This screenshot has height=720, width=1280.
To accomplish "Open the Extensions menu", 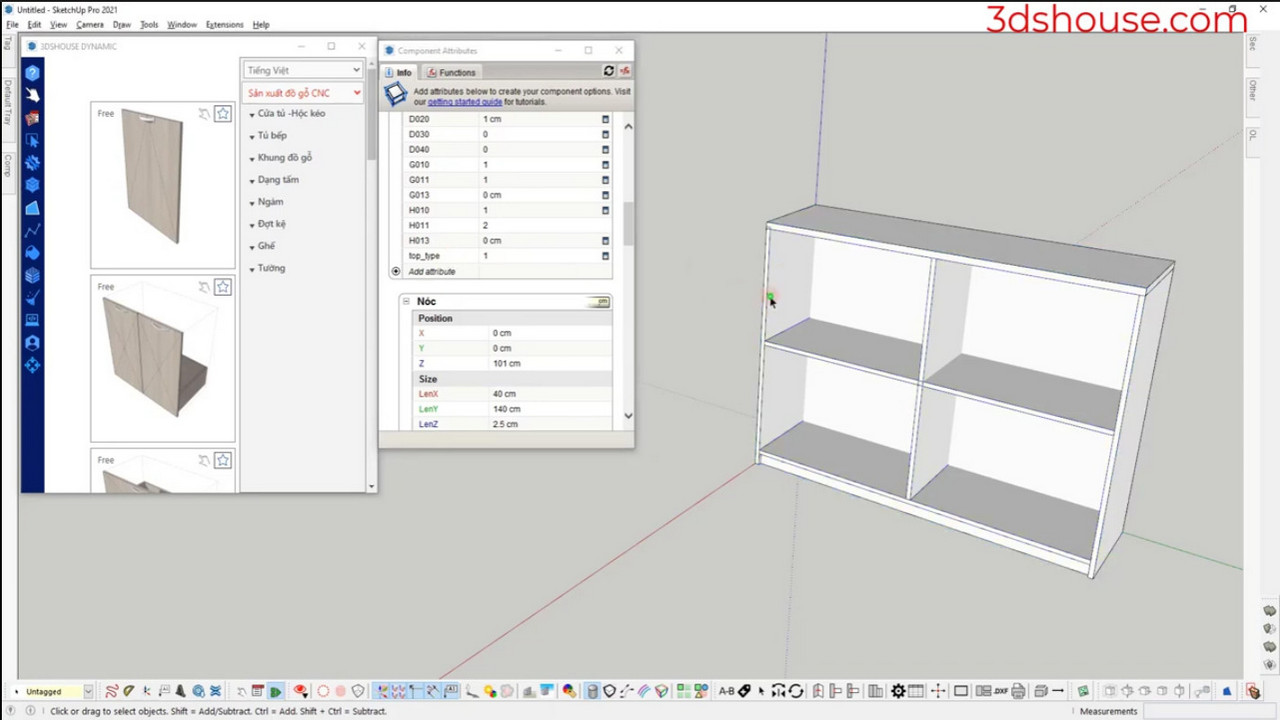I will click(224, 24).
